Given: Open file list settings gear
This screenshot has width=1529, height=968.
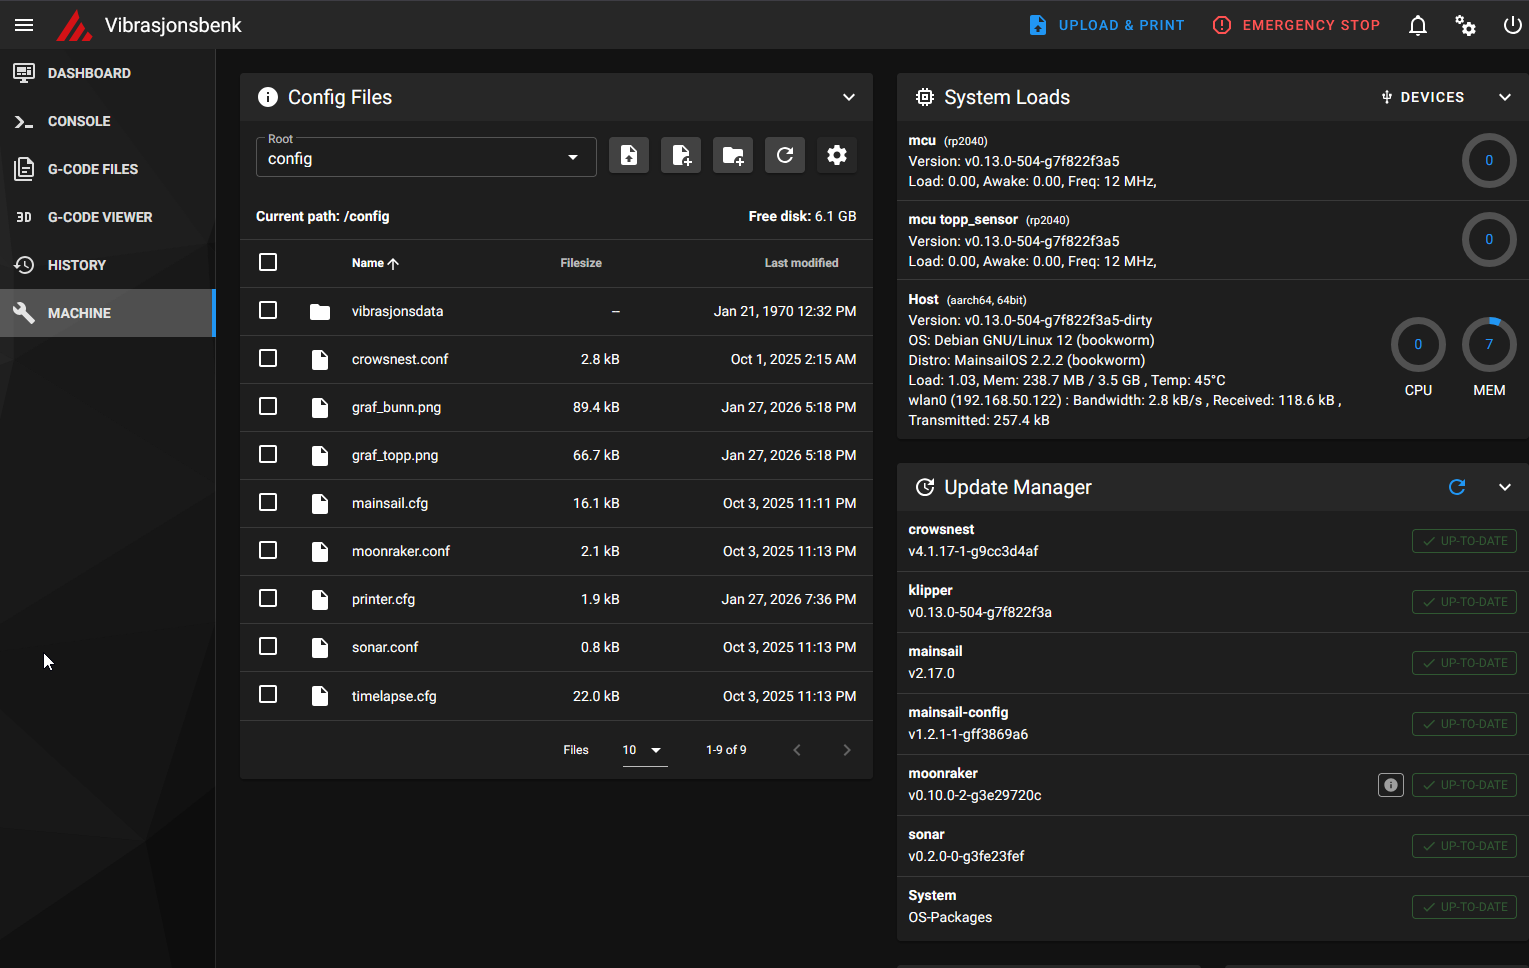Looking at the screenshot, I should (x=837, y=155).
